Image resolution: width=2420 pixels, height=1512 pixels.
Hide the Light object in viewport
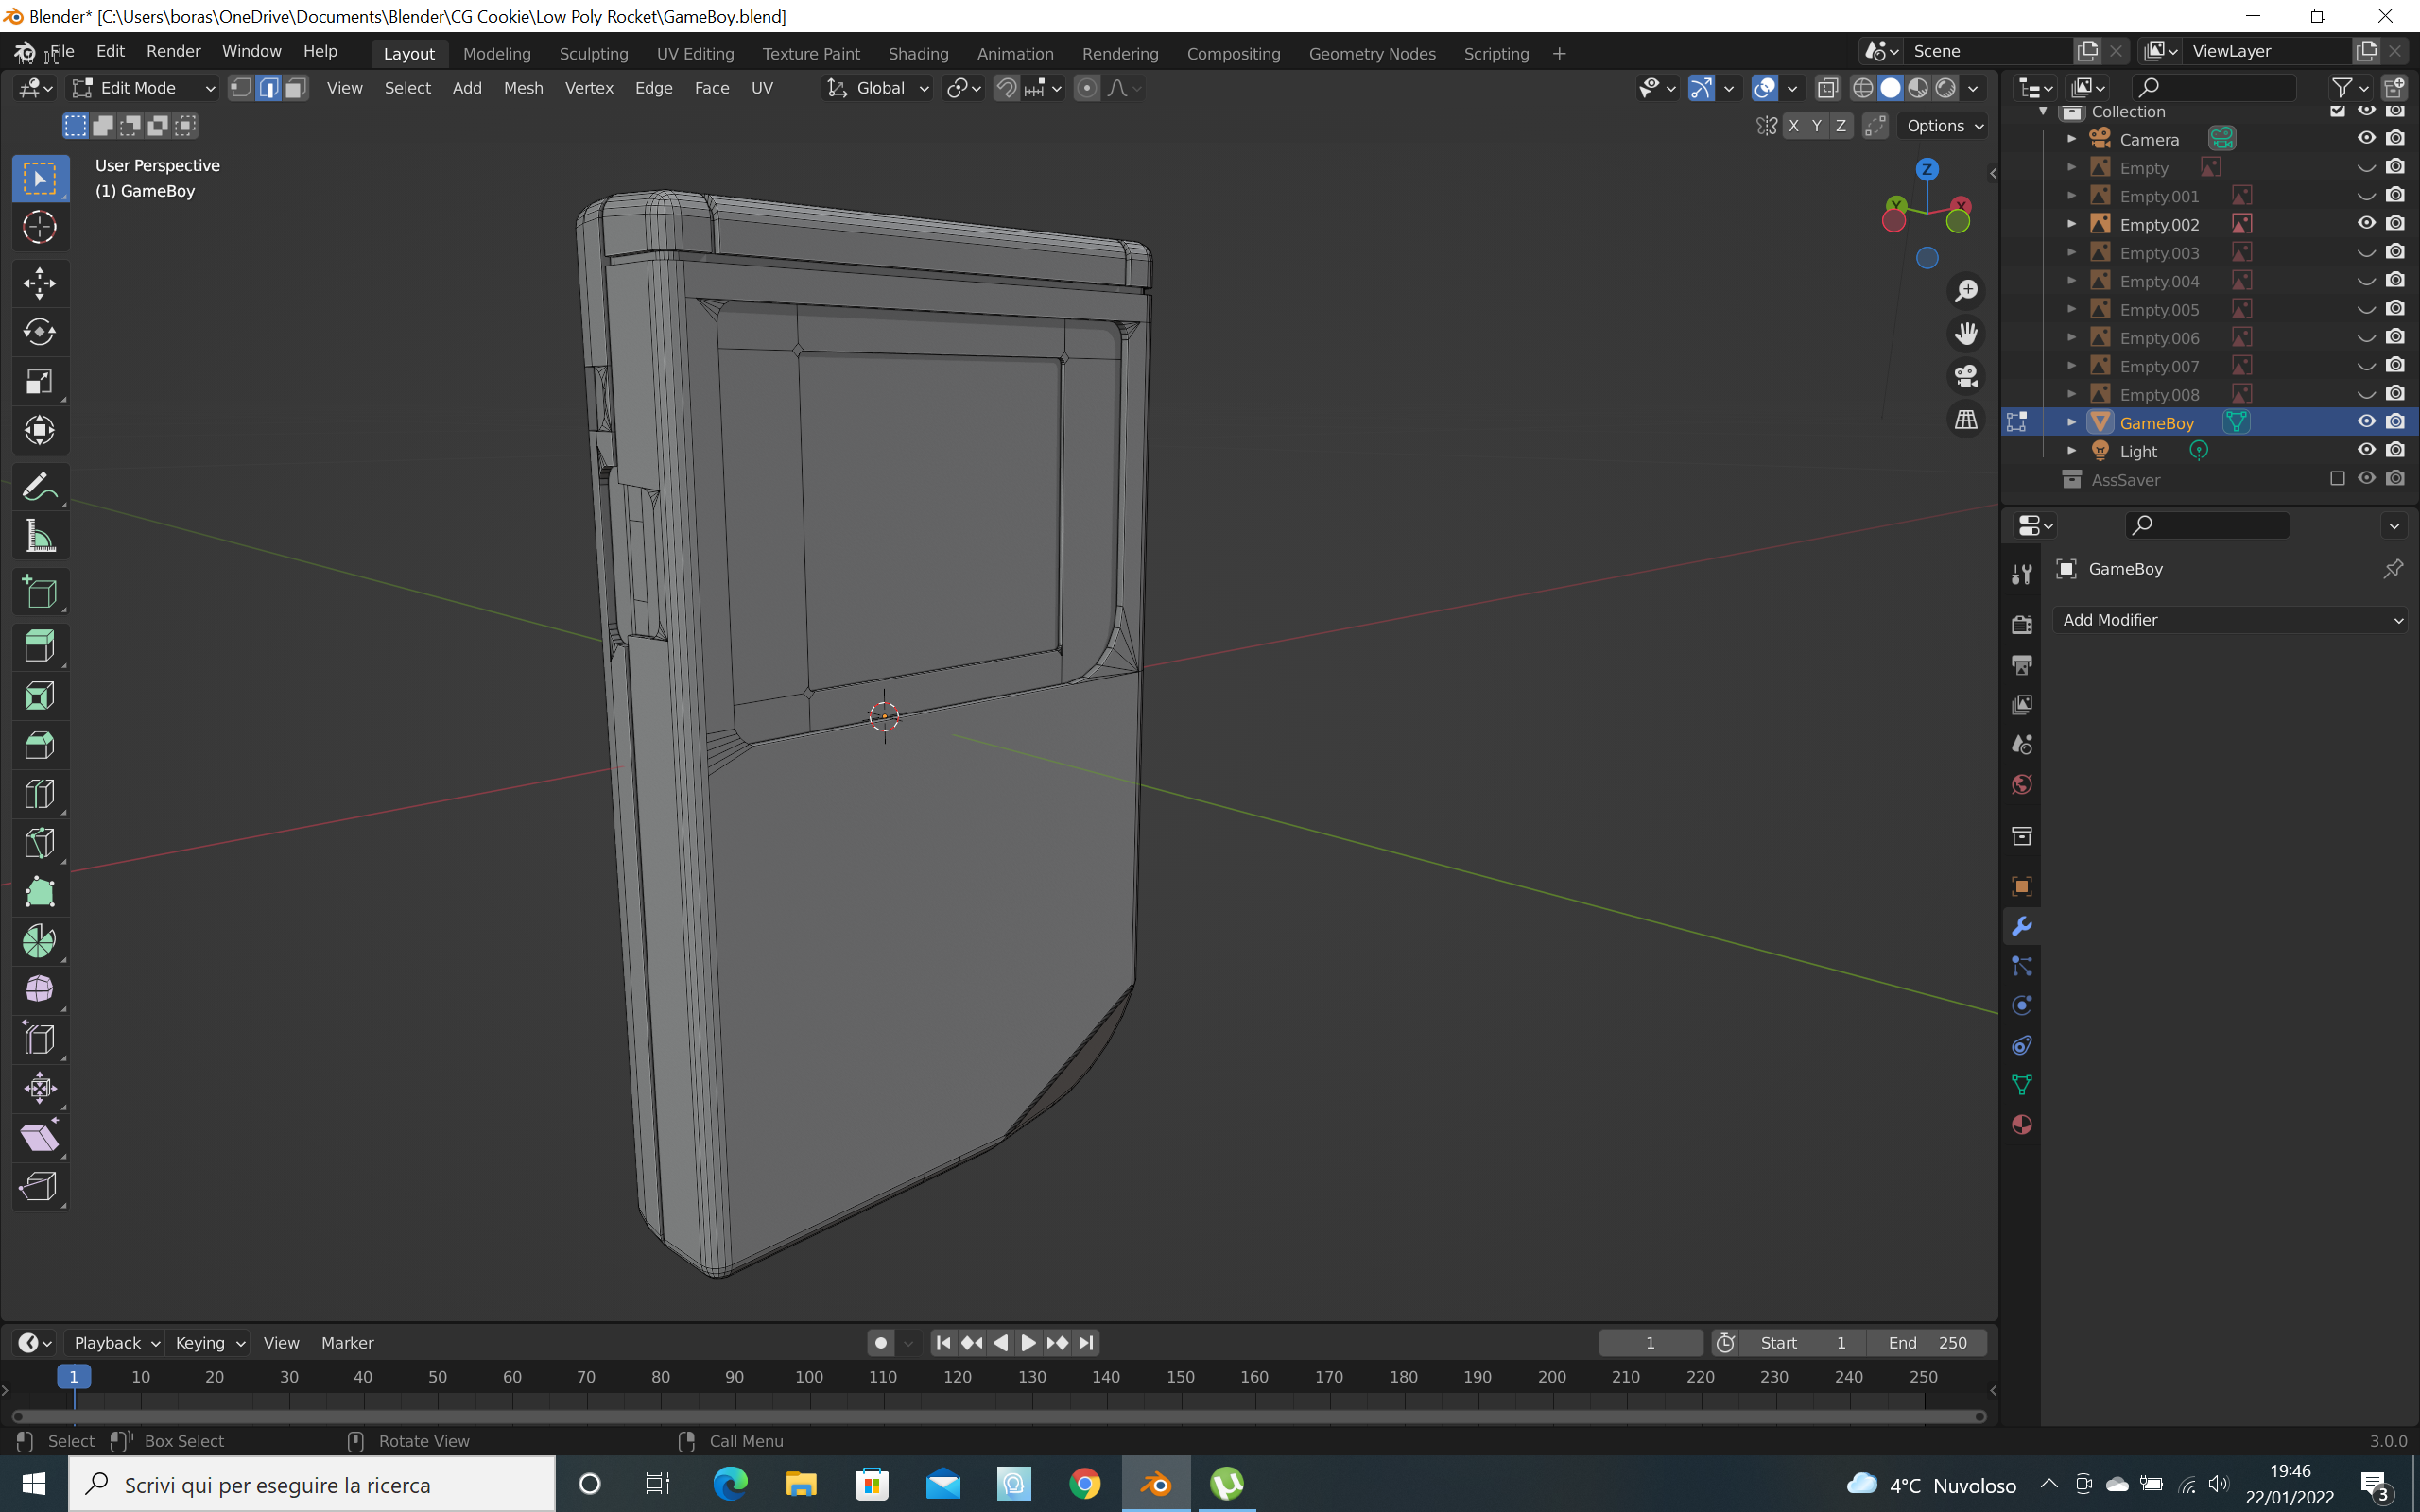coord(2365,451)
